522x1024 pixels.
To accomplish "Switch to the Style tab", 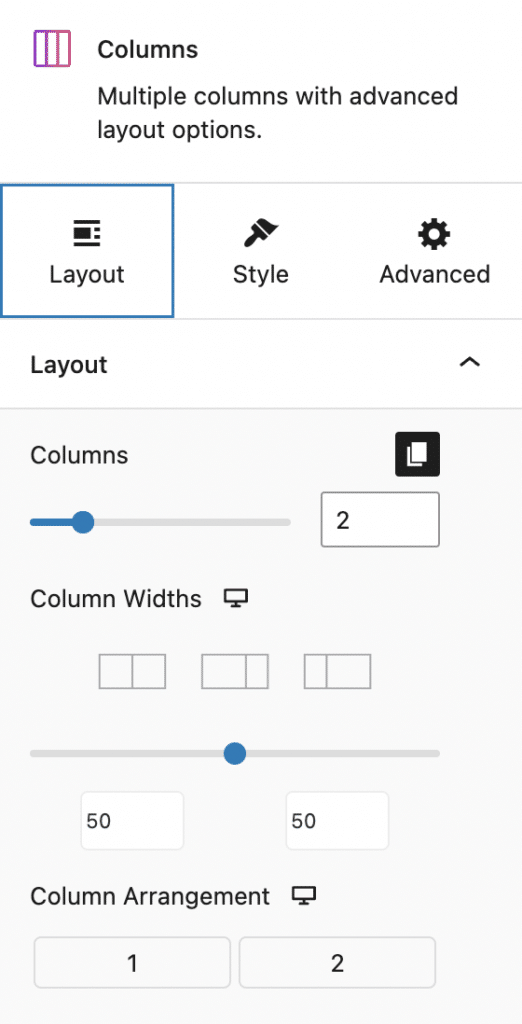I will pyautogui.click(x=261, y=251).
